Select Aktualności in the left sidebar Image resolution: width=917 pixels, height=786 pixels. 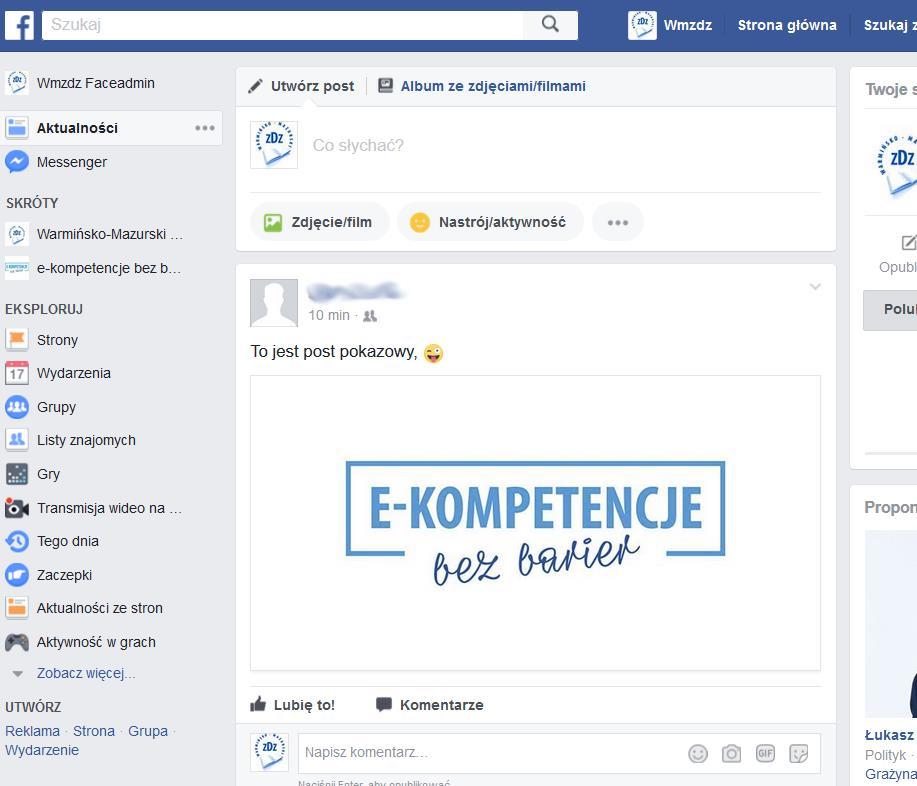77,128
